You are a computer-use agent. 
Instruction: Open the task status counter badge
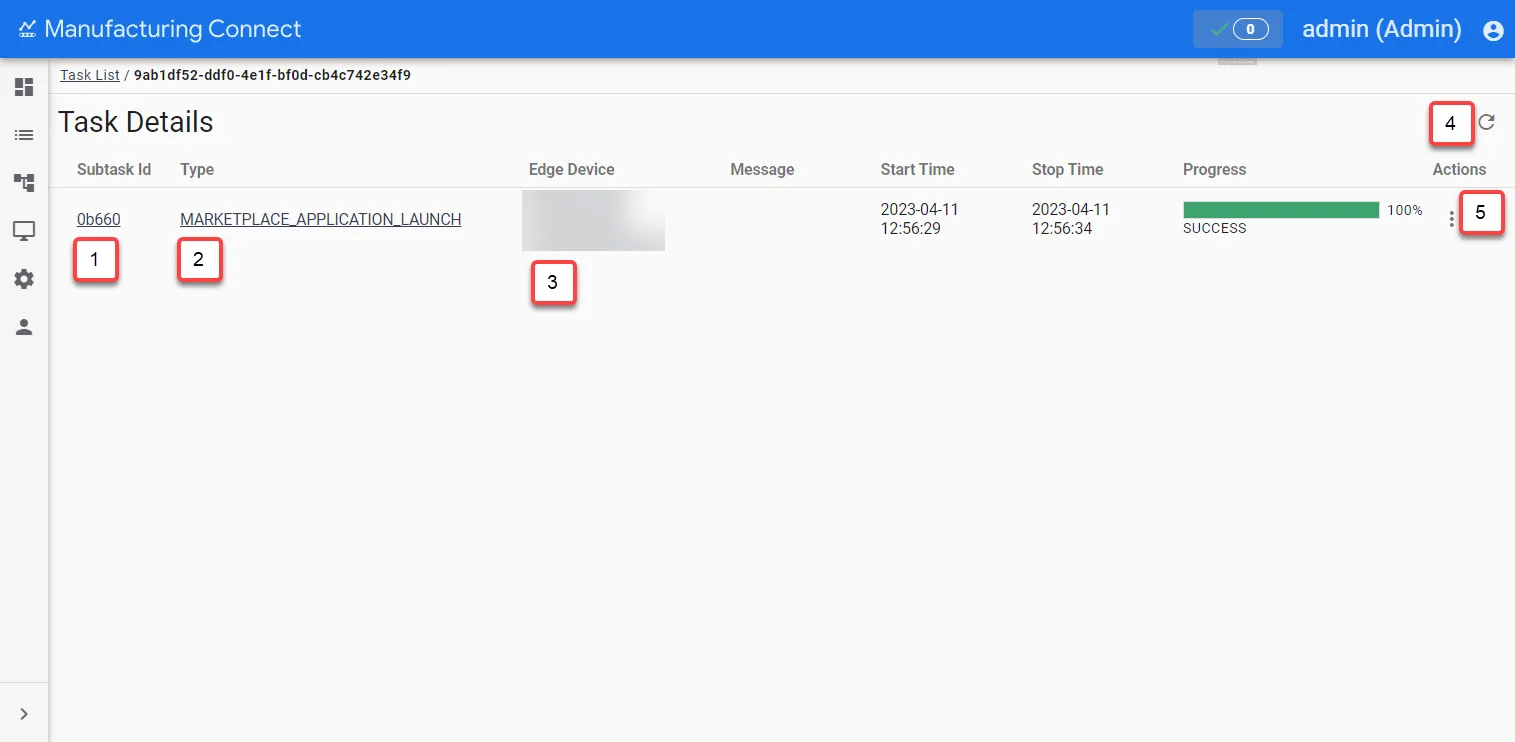coord(1238,29)
